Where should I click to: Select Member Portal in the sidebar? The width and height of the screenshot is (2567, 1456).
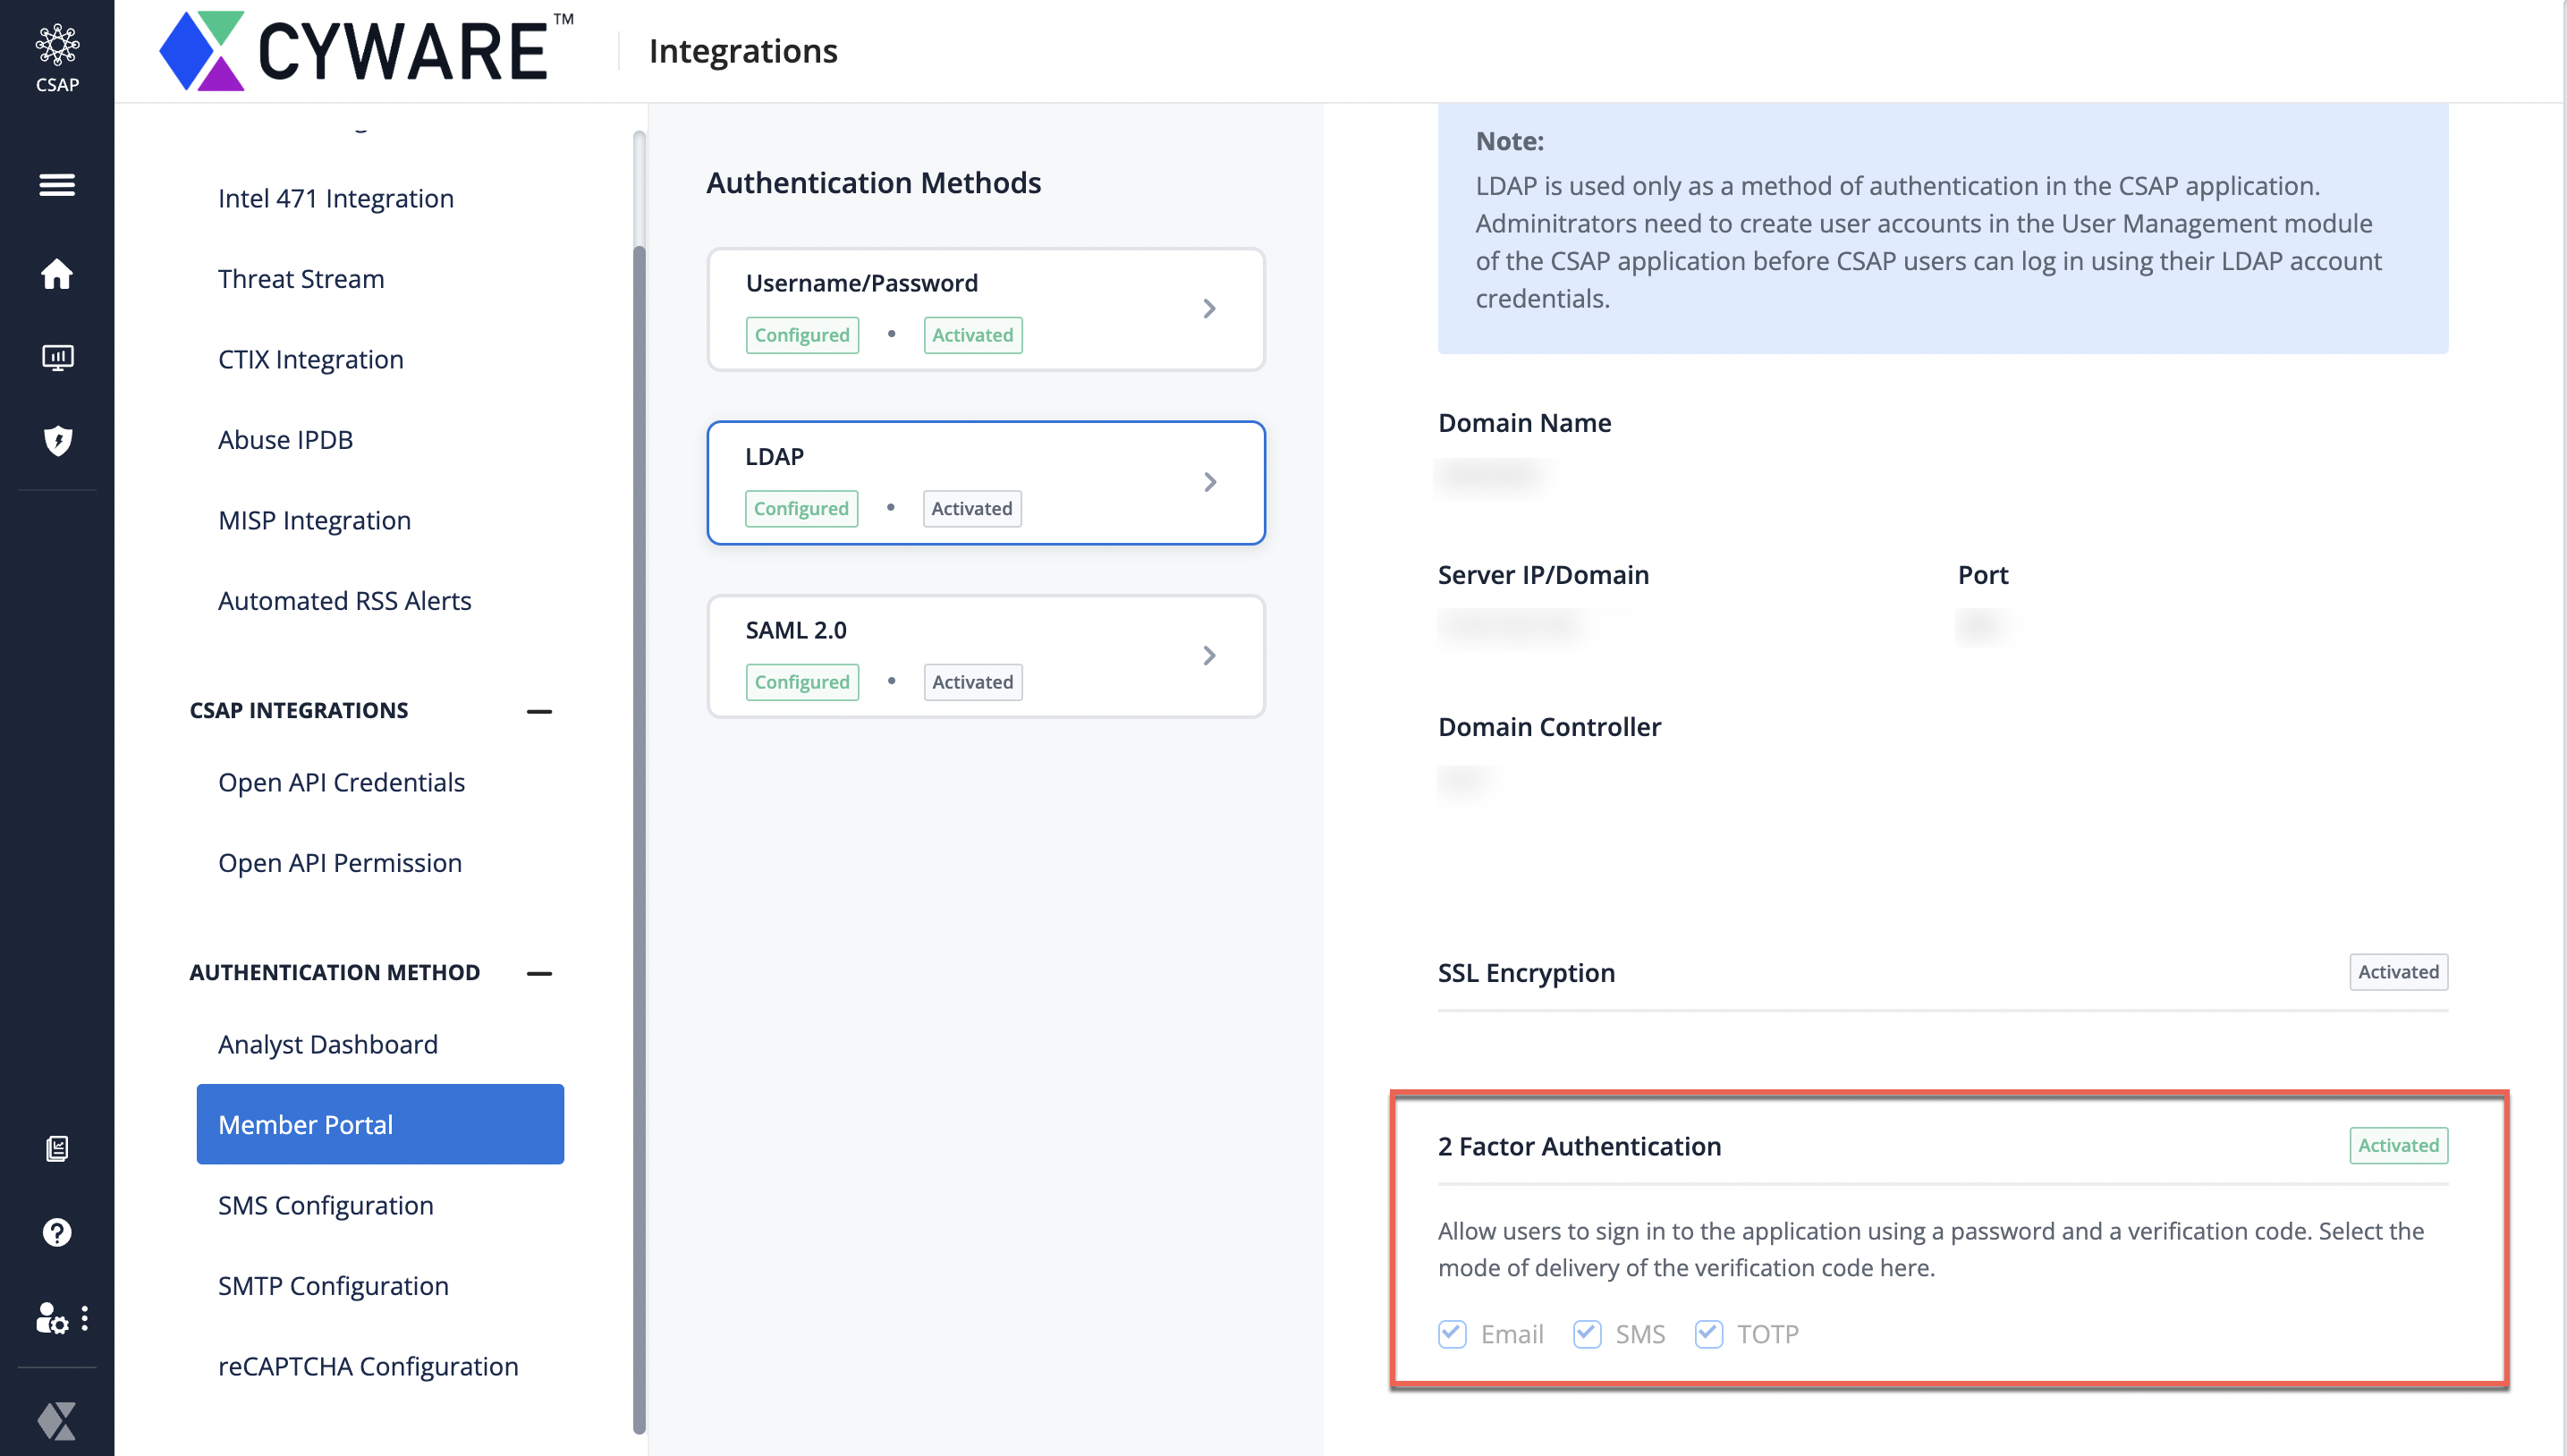[380, 1124]
